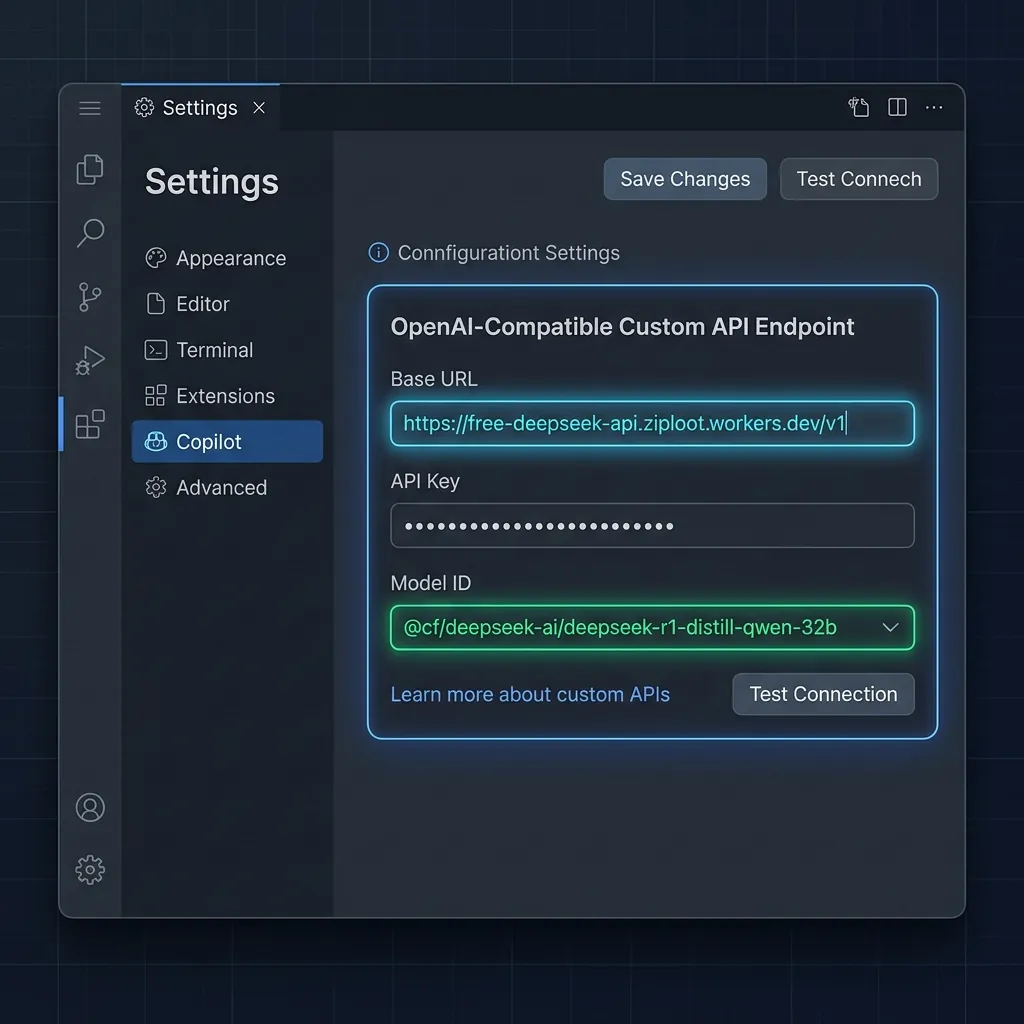Click the info icon beside Connfigurationt Settings
Image resolution: width=1024 pixels, height=1024 pixels.
(x=379, y=252)
